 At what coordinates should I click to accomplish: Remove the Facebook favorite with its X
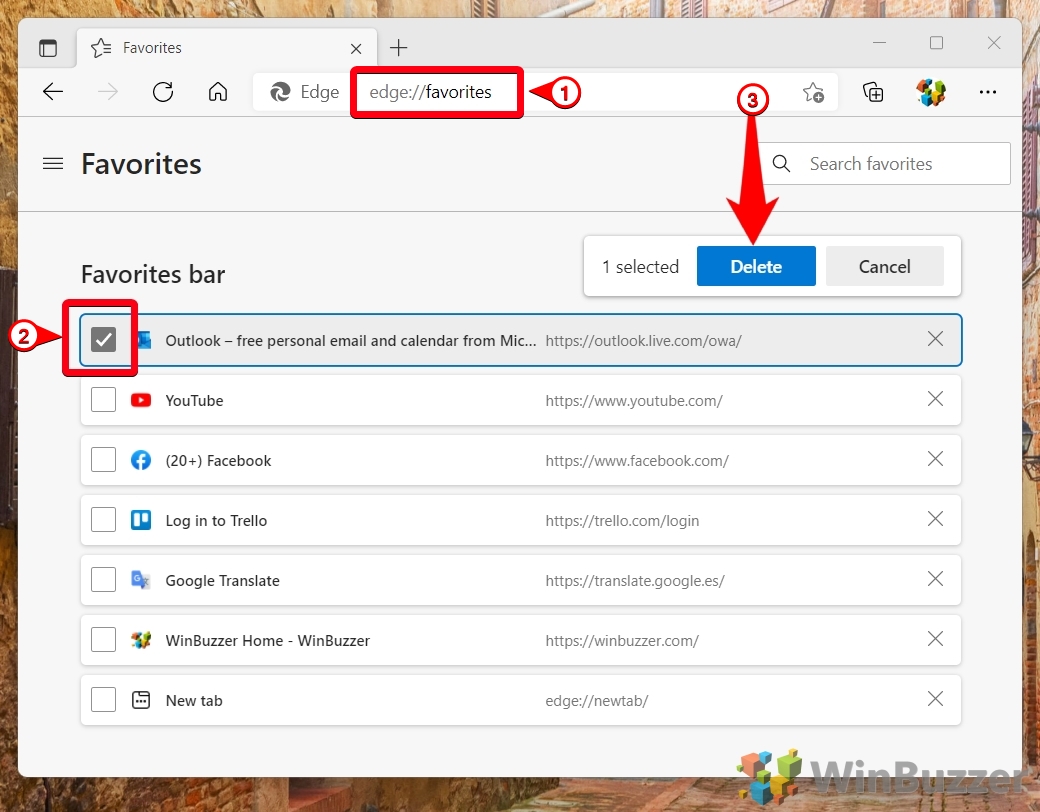click(x=935, y=458)
